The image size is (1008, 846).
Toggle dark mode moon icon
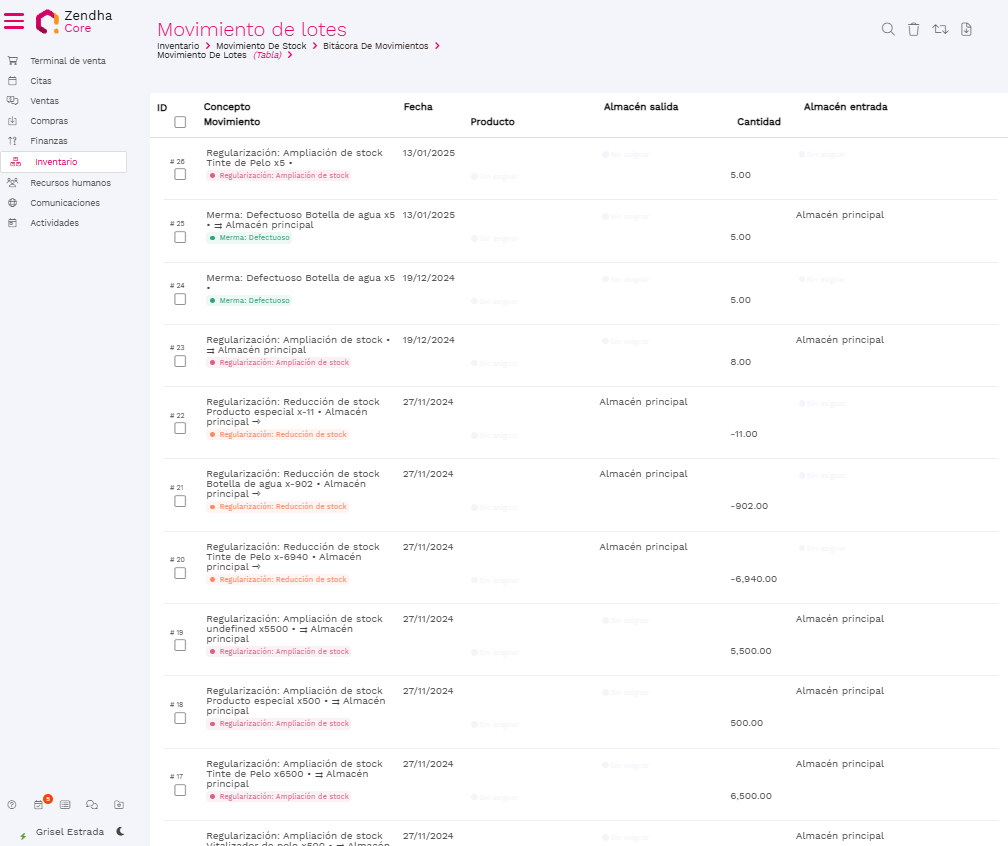pos(121,831)
